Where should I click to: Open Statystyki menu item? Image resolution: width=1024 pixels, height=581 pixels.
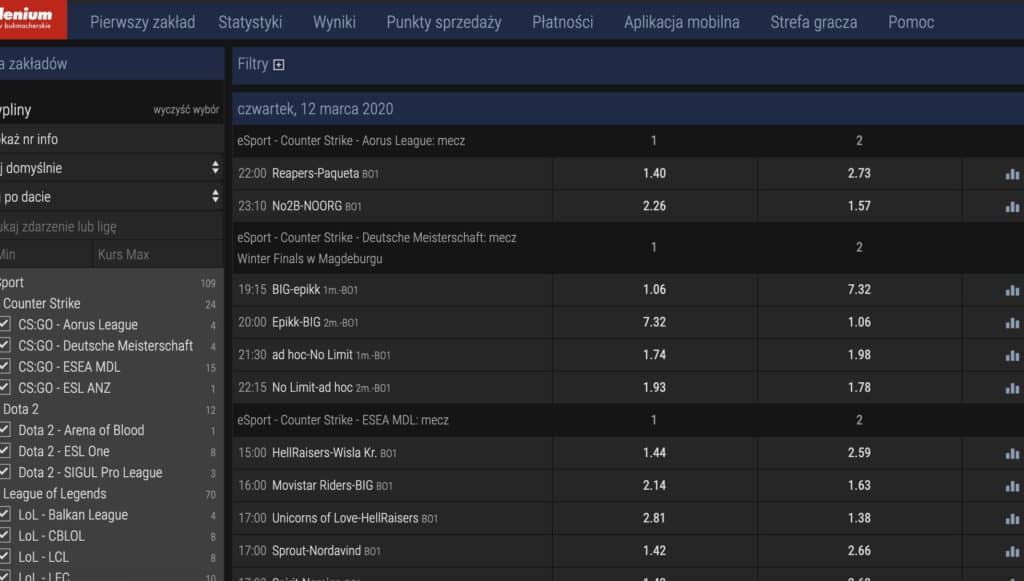click(250, 22)
